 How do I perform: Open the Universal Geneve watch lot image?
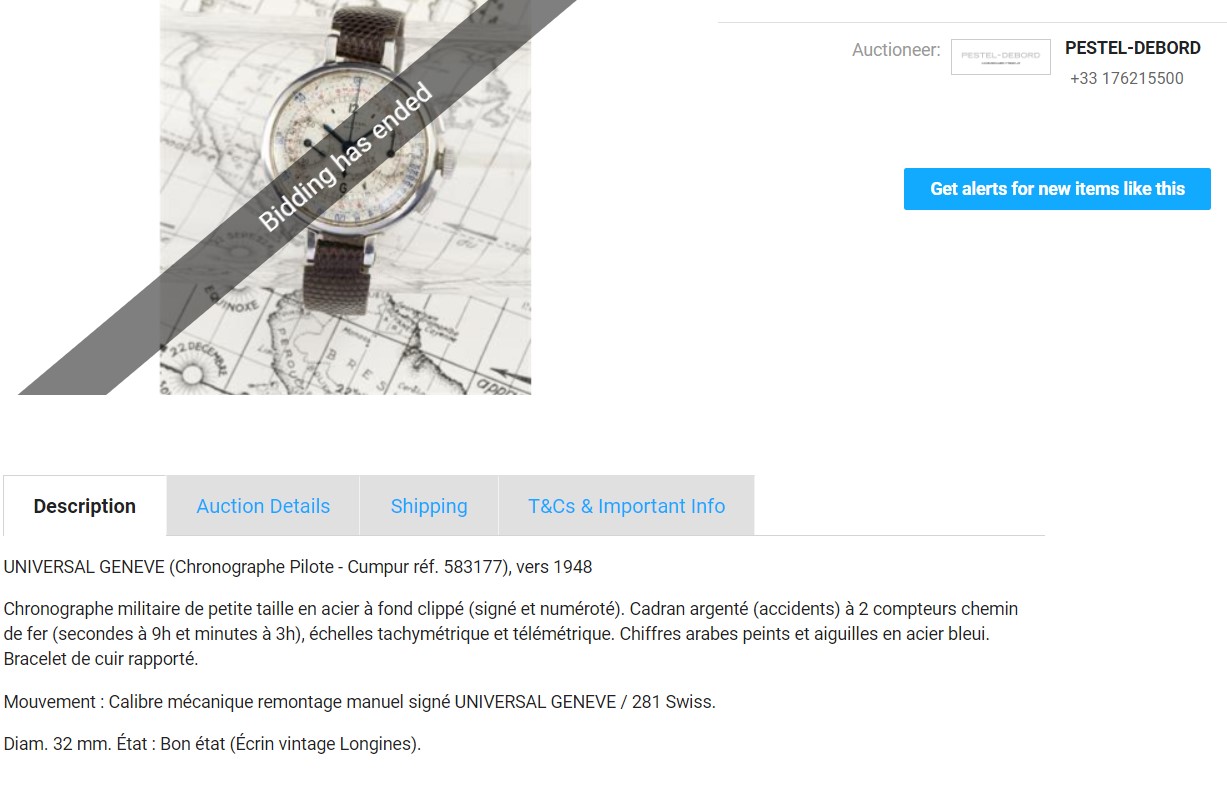(x=345, y=197)
